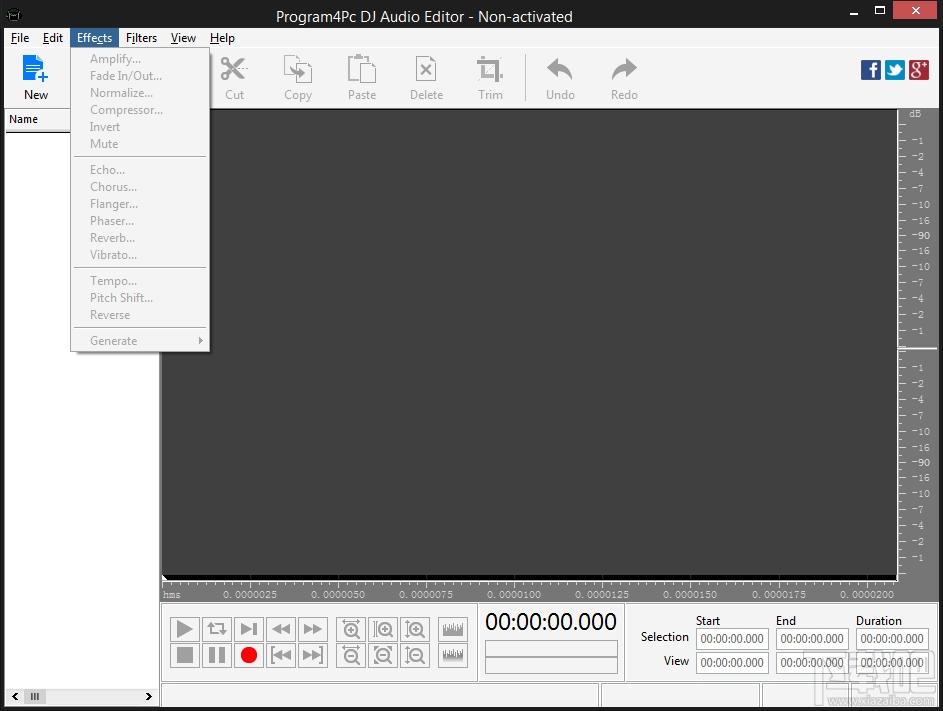Screen dimensions: 943x711
Task: Choose Vibrato effect
Action: [x=140, y=255]
